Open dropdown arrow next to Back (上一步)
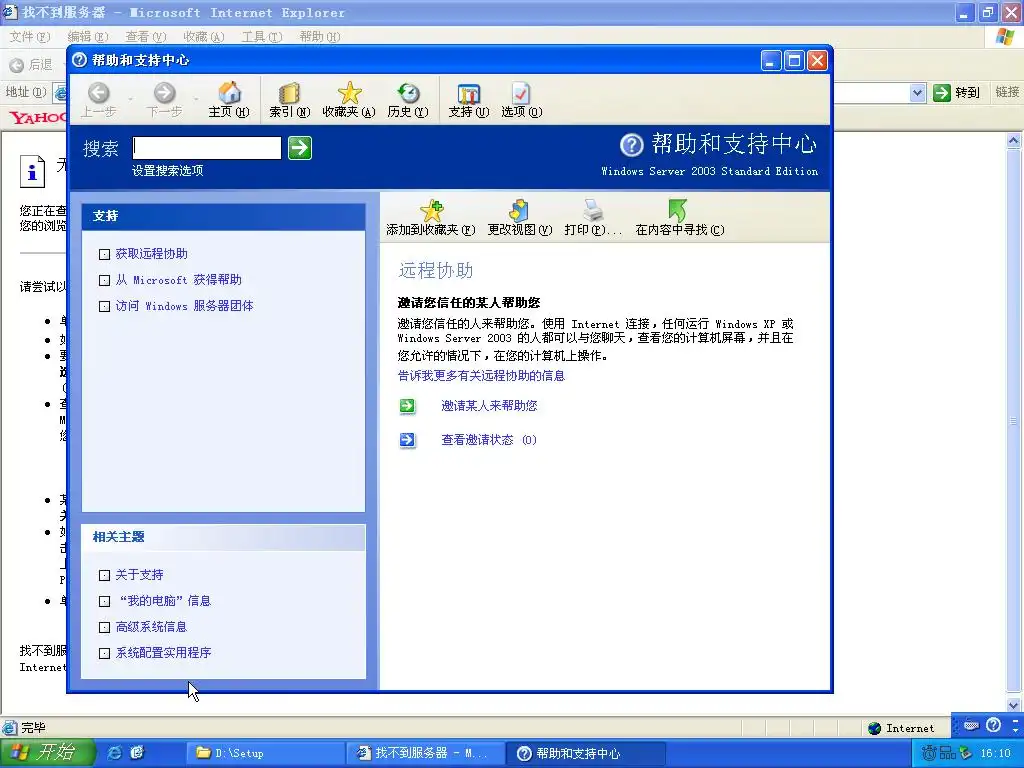The width and height of the screenshot is (1024, 768). pyautogui.click(x=131, y=99)
